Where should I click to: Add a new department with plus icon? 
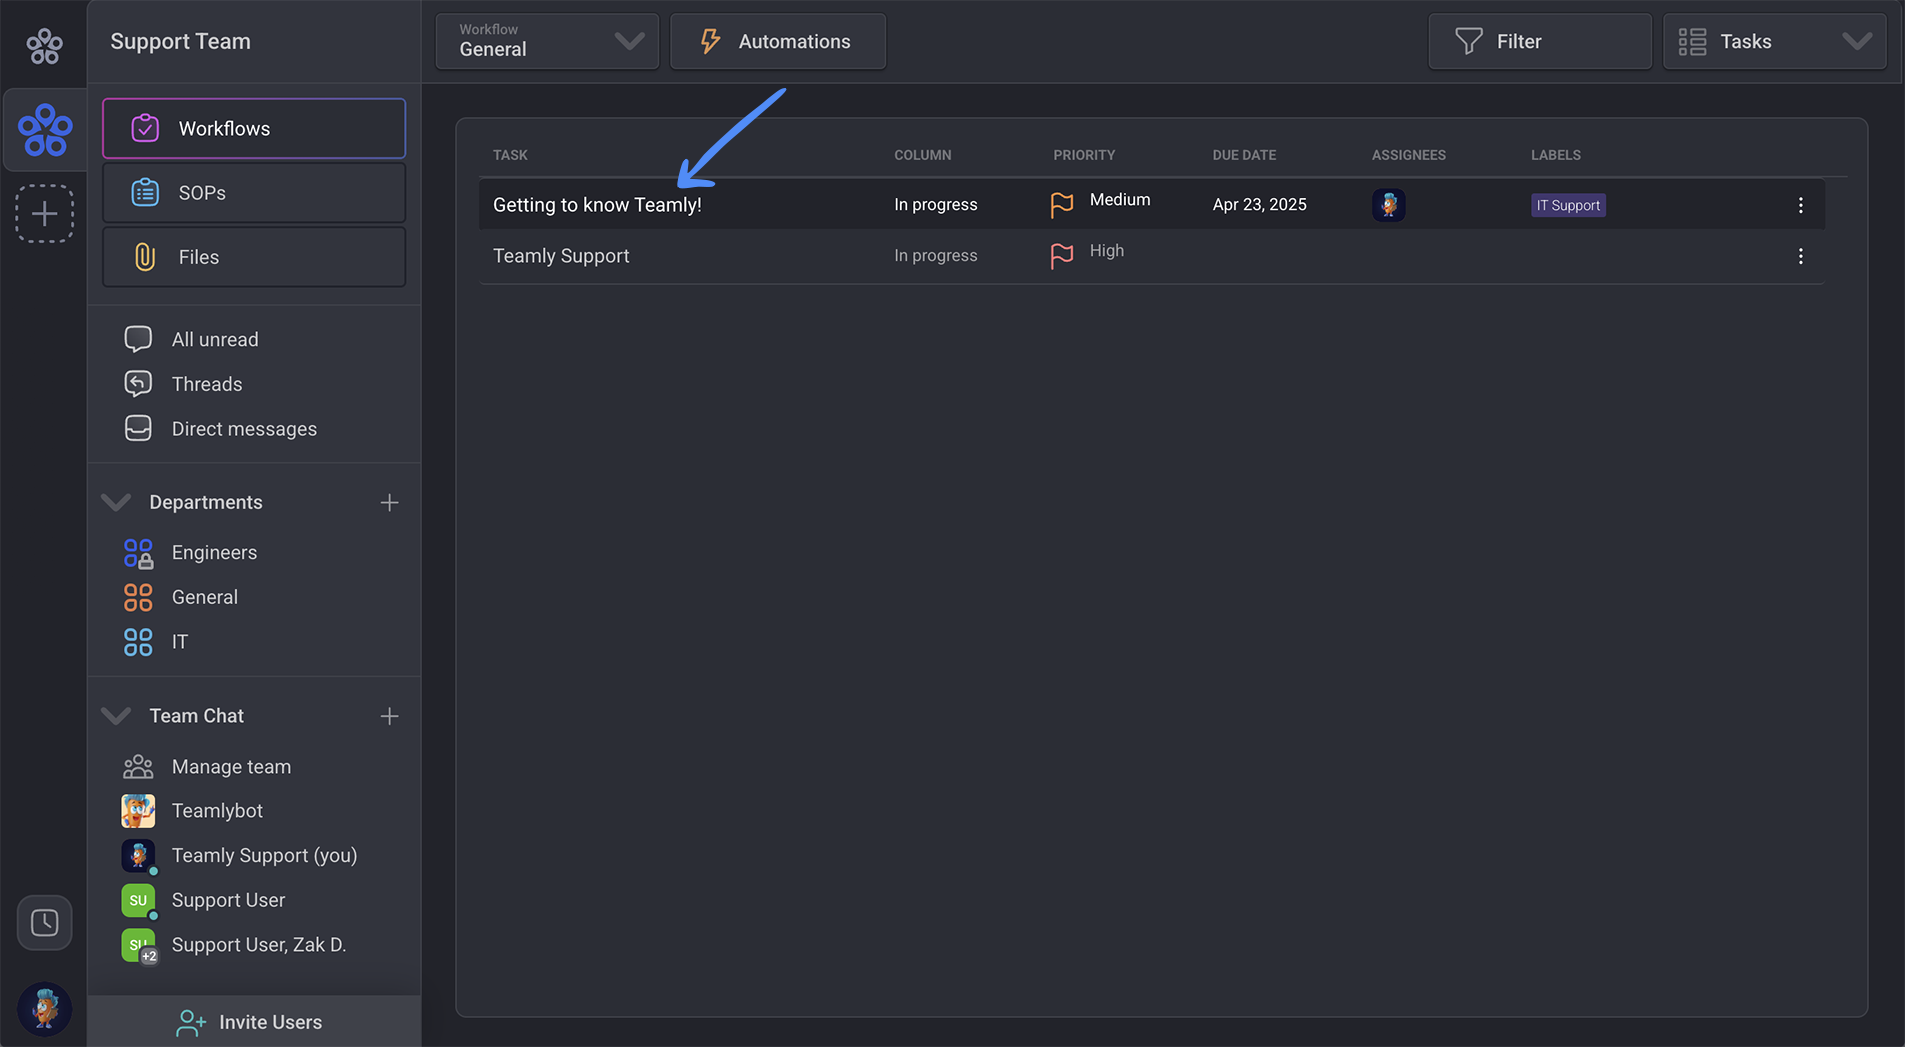click(389, 502)
